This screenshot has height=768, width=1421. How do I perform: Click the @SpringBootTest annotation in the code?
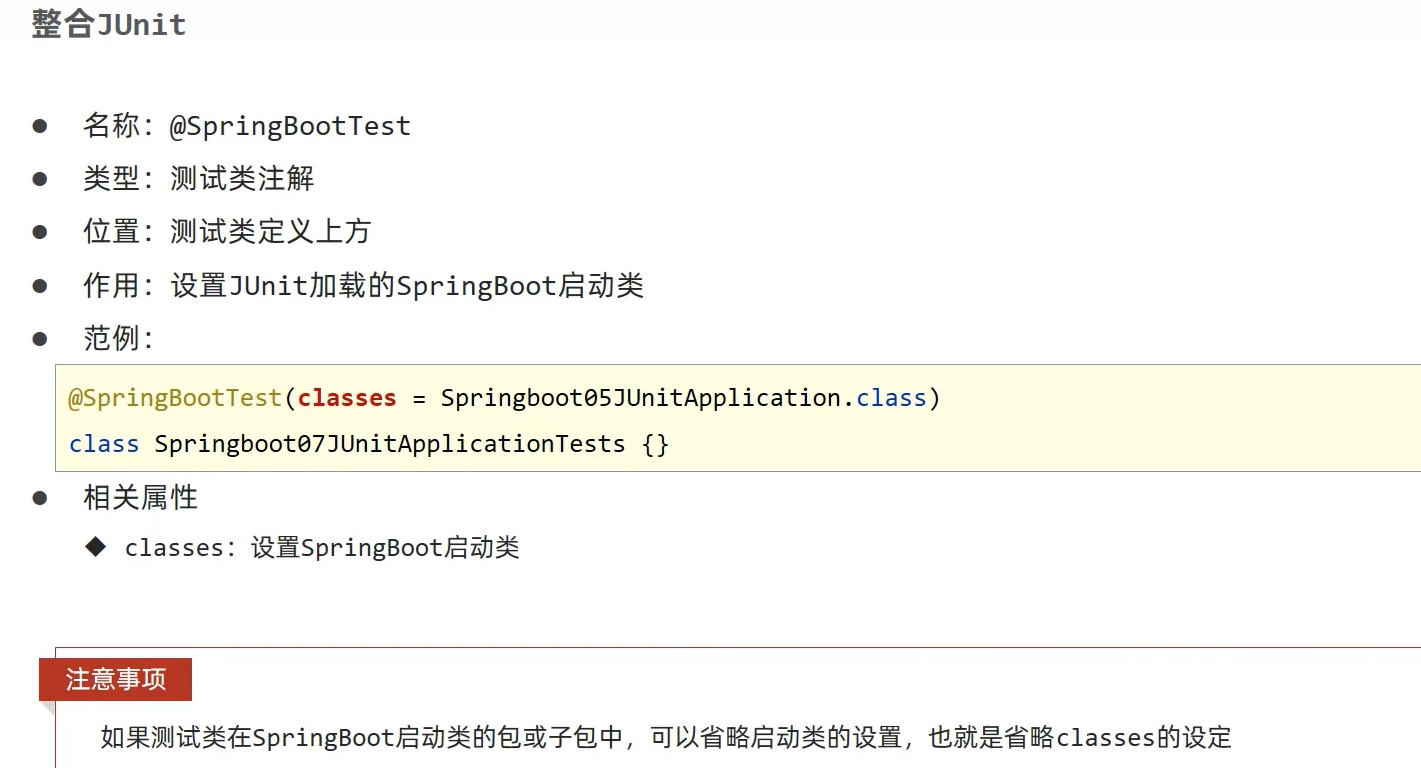(x=175, y=398)
